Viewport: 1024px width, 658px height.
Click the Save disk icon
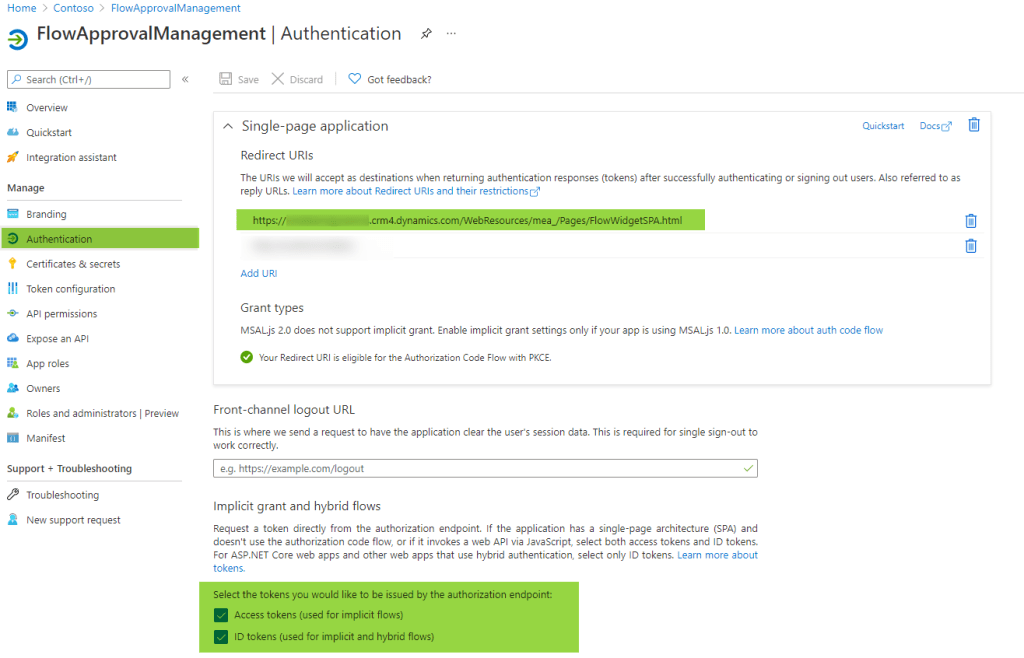point(226,79)
